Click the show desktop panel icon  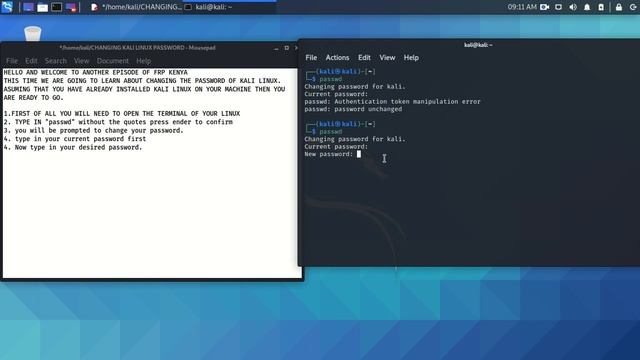point(28,7)
